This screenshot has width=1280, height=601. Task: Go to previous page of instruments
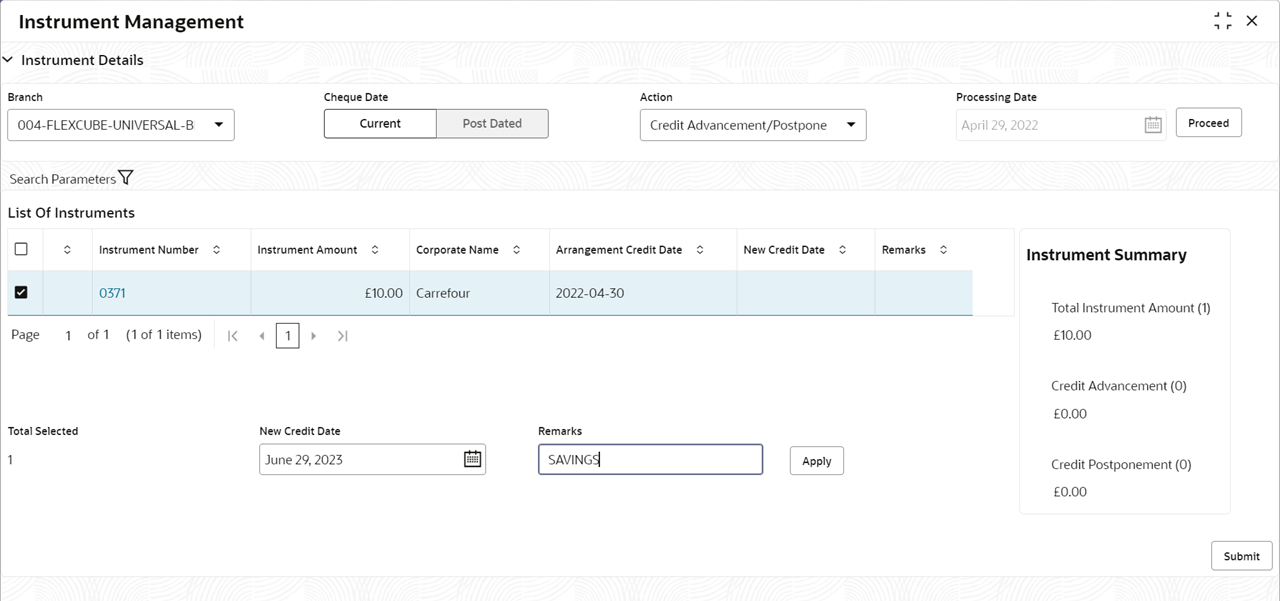coord(262,336)
